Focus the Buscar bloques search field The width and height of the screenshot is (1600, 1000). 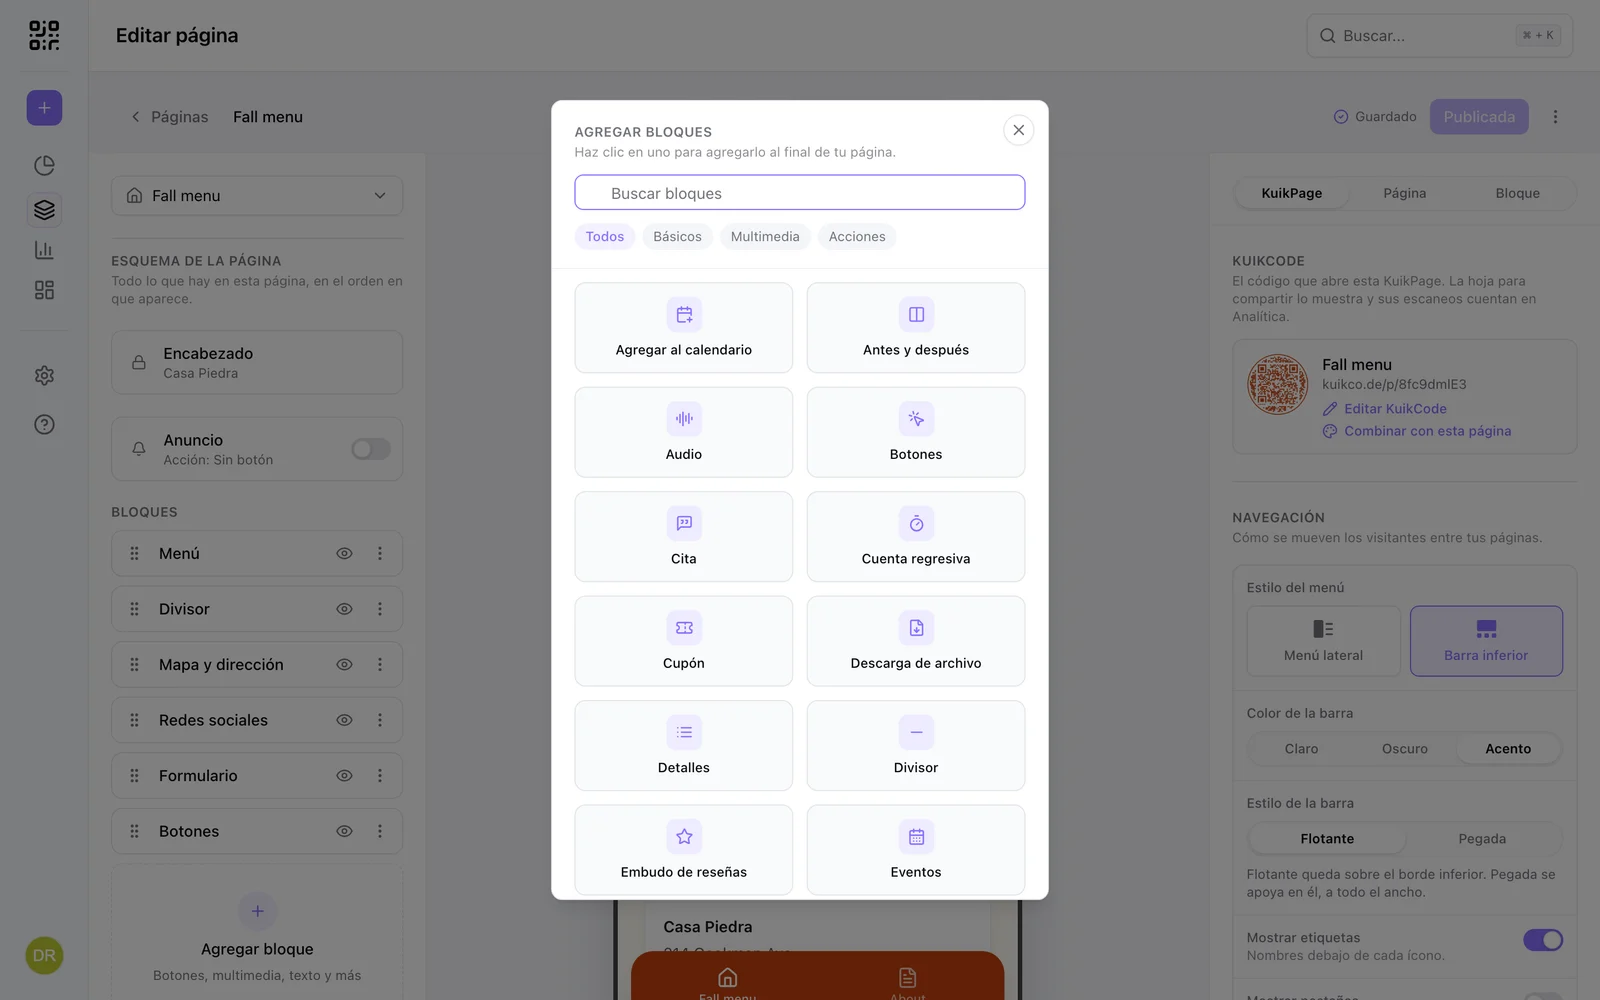[800, 193]
